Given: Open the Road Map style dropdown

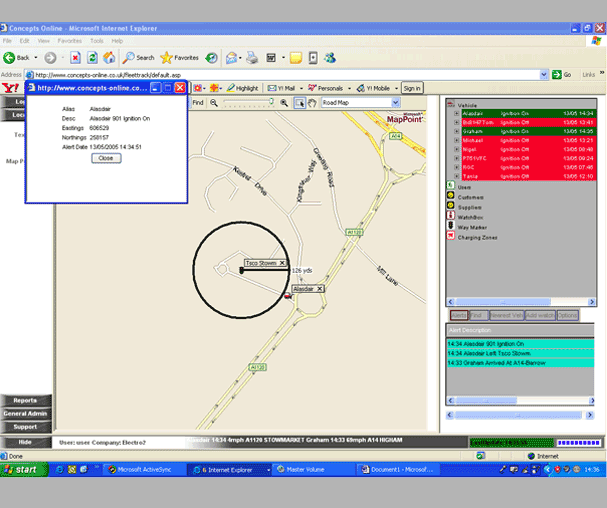Looking at the screenshot, I should tap(395, 103).
